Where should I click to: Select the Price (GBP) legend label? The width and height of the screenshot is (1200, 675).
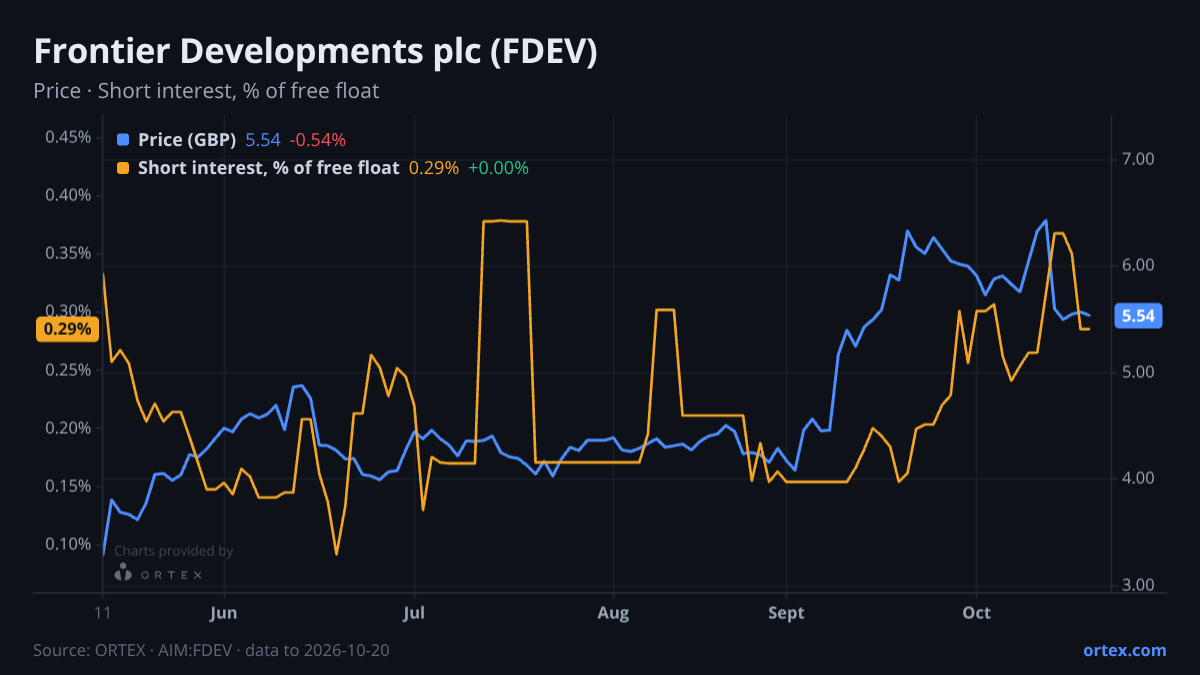click(x=187, y=140)
